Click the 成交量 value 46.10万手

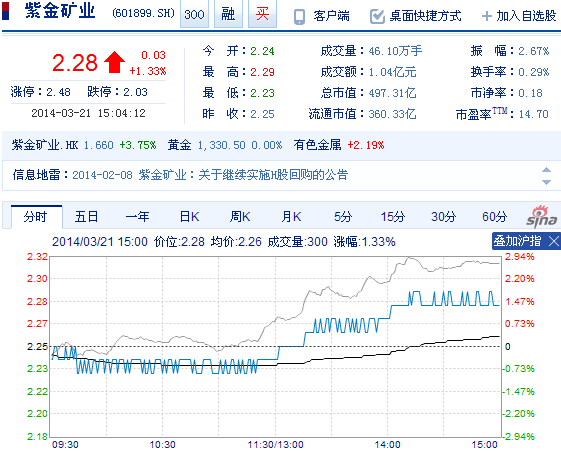pos(395,51)
